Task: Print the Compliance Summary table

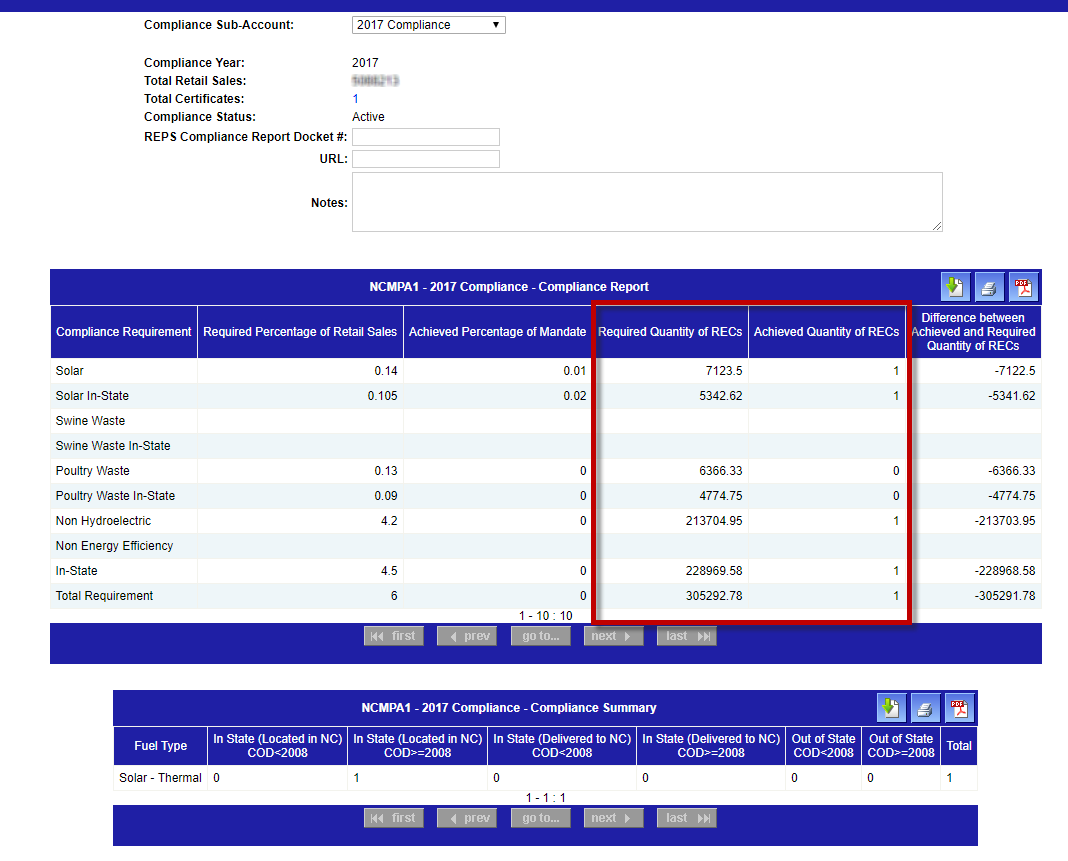Action: click(x=925, y=708)
